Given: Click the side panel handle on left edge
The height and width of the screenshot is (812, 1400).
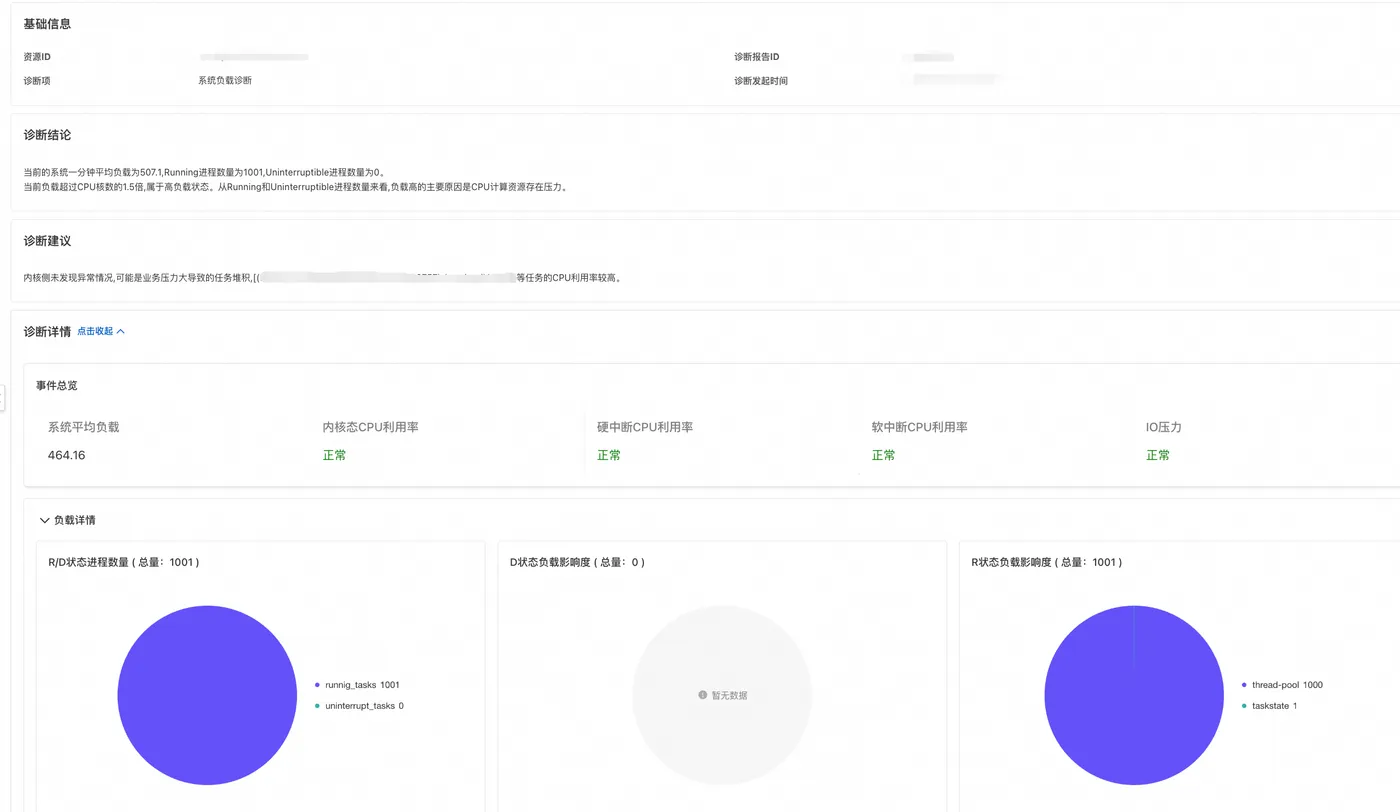Looking at the screenshot, I should coord(2,398).
